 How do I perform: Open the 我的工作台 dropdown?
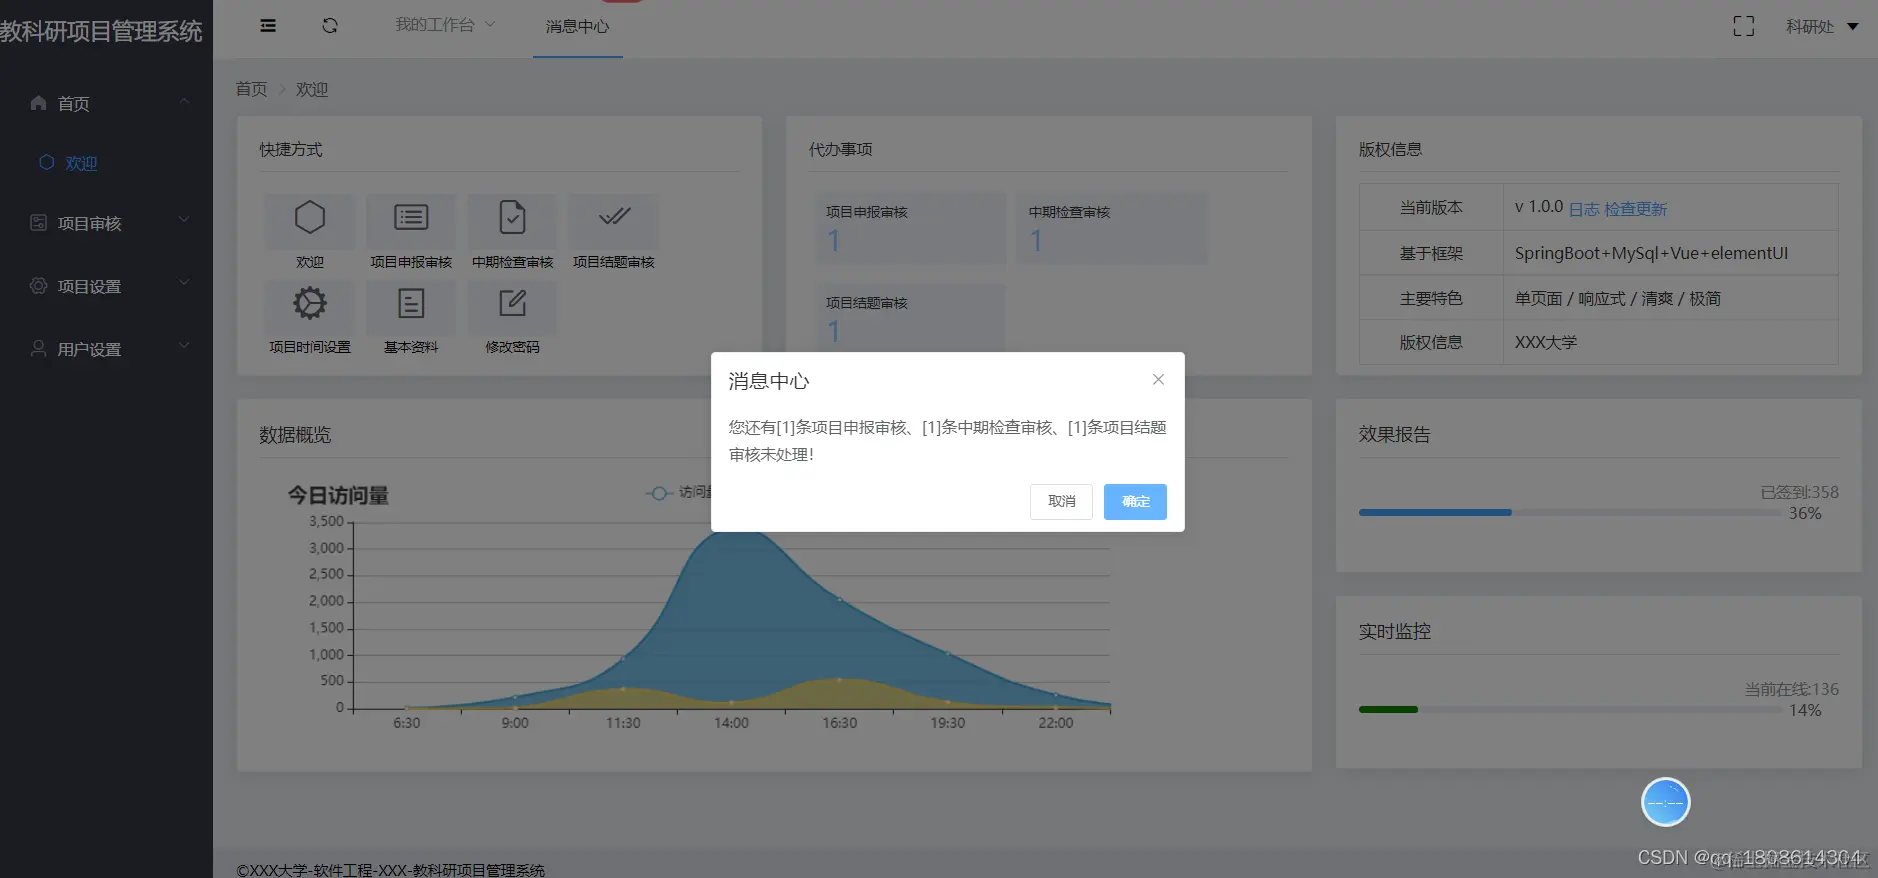pyautogui.click(x=445, y=25)
